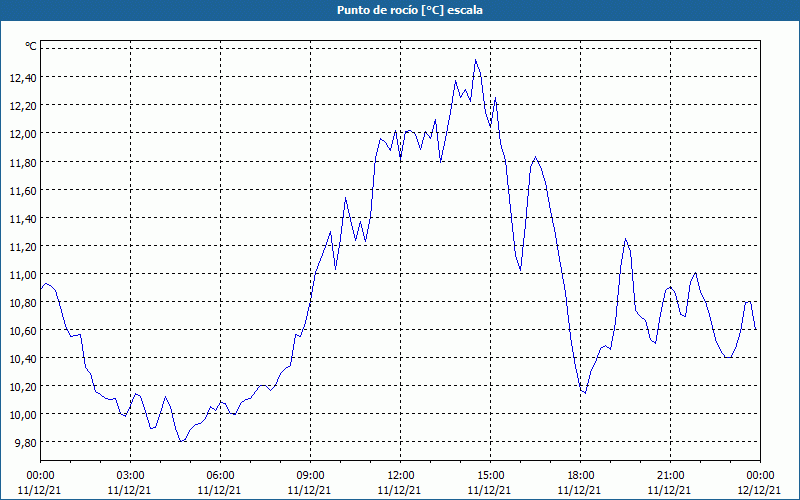Viewport: 800px width, 500px height.
Task: Click the 18:00 time axis label
Action: (581, 476)
